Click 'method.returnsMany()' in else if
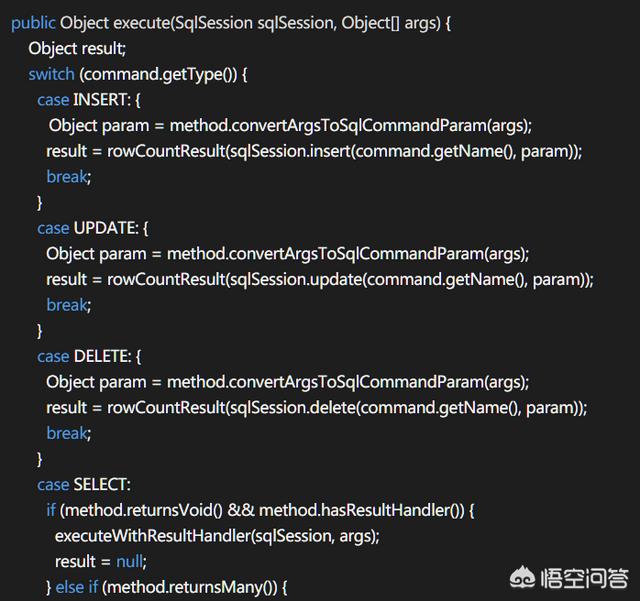This screenshot has height=601, width=640. point(189,588)
